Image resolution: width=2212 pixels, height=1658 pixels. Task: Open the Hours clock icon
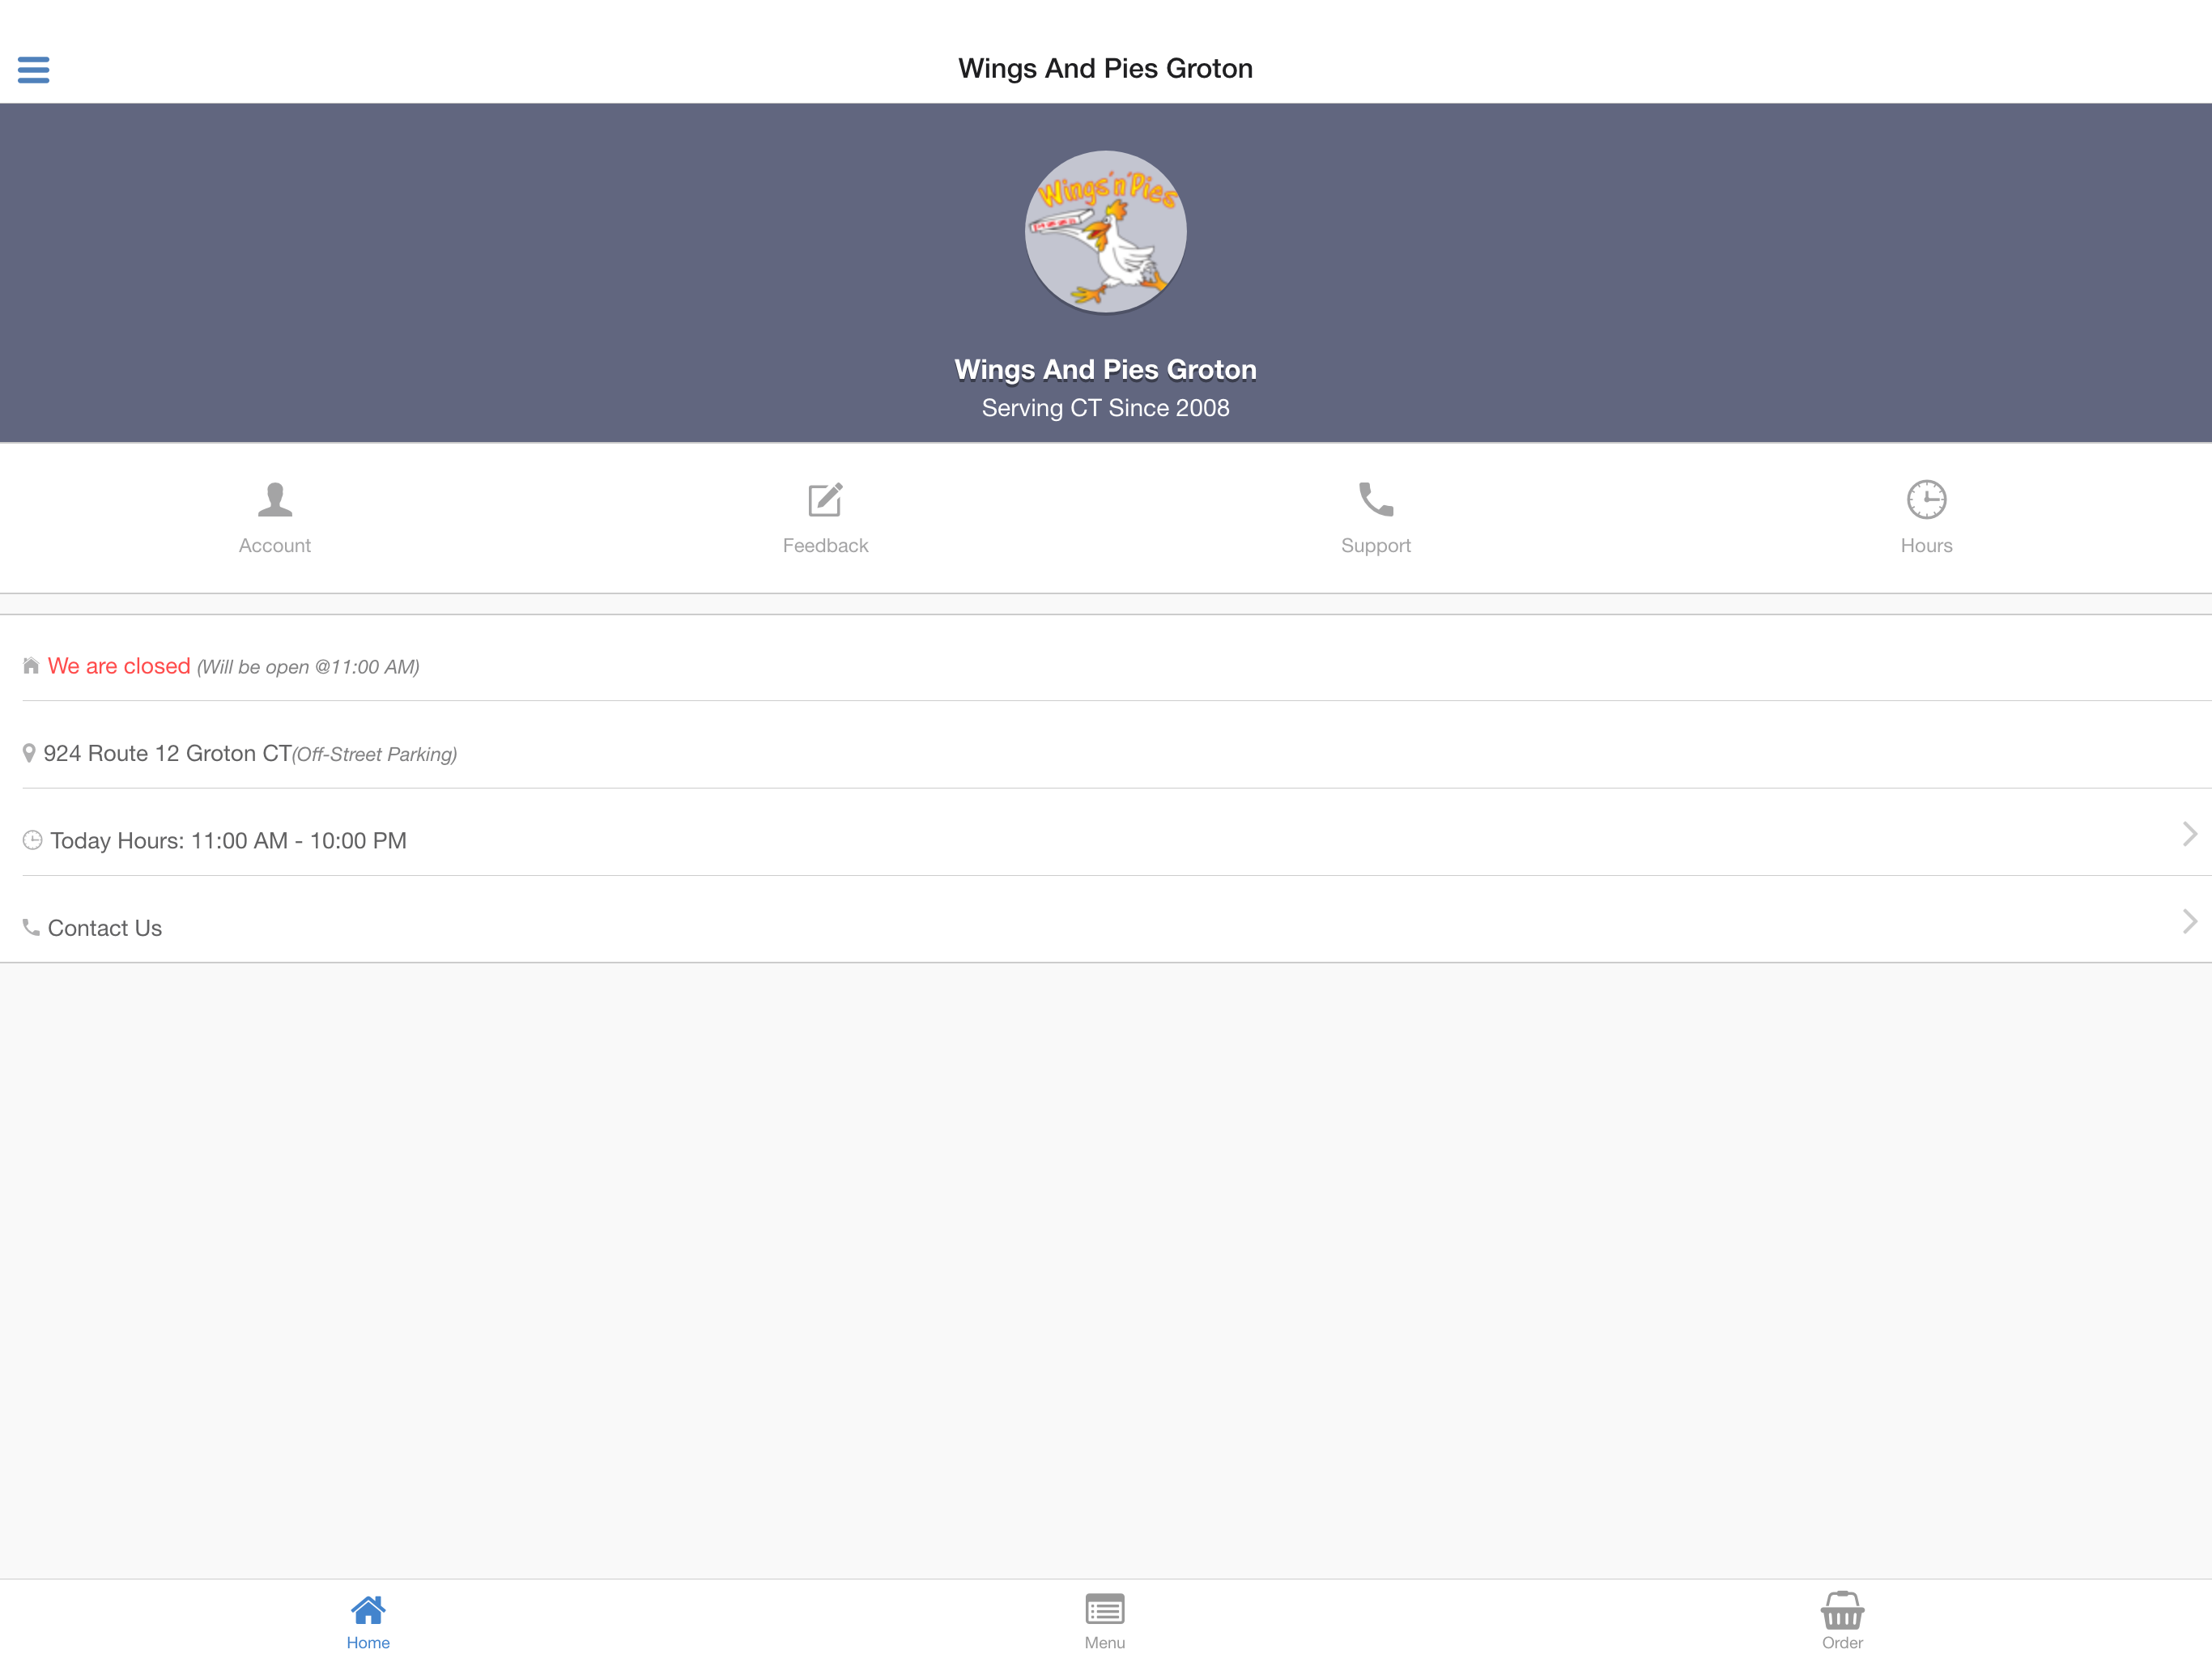coord(1926,499)
